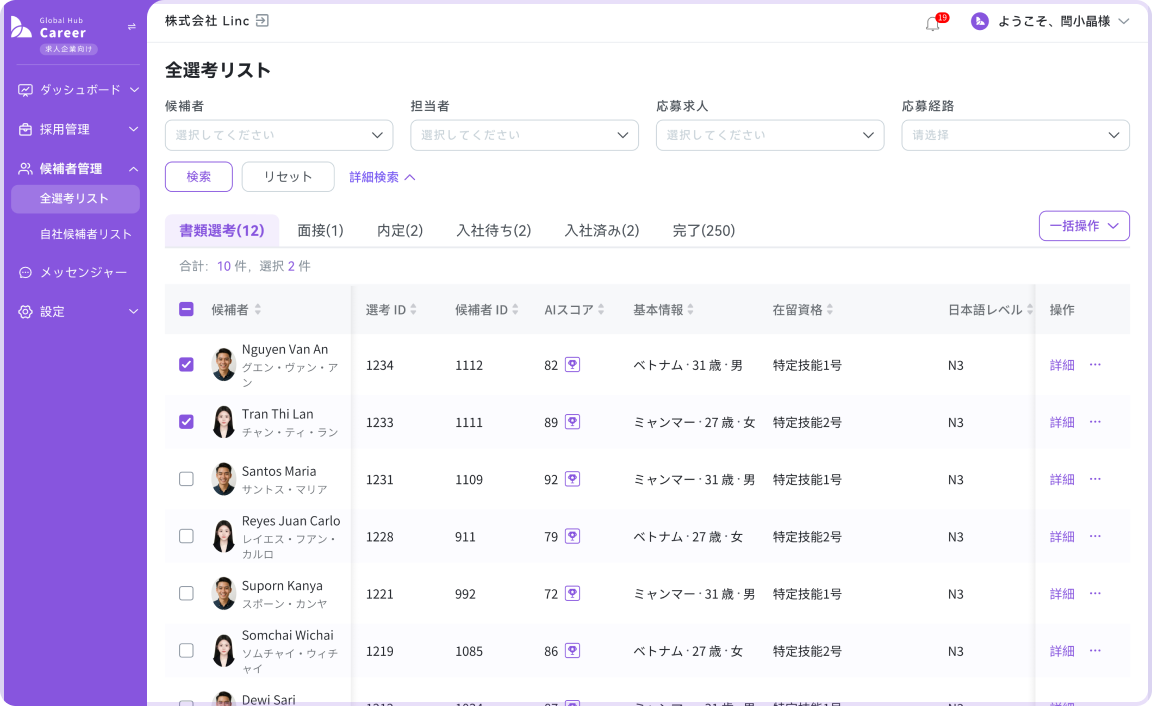Switch to the 完了(250) tab
This screenshot has width=1152, height=706.
click(704, 231)
